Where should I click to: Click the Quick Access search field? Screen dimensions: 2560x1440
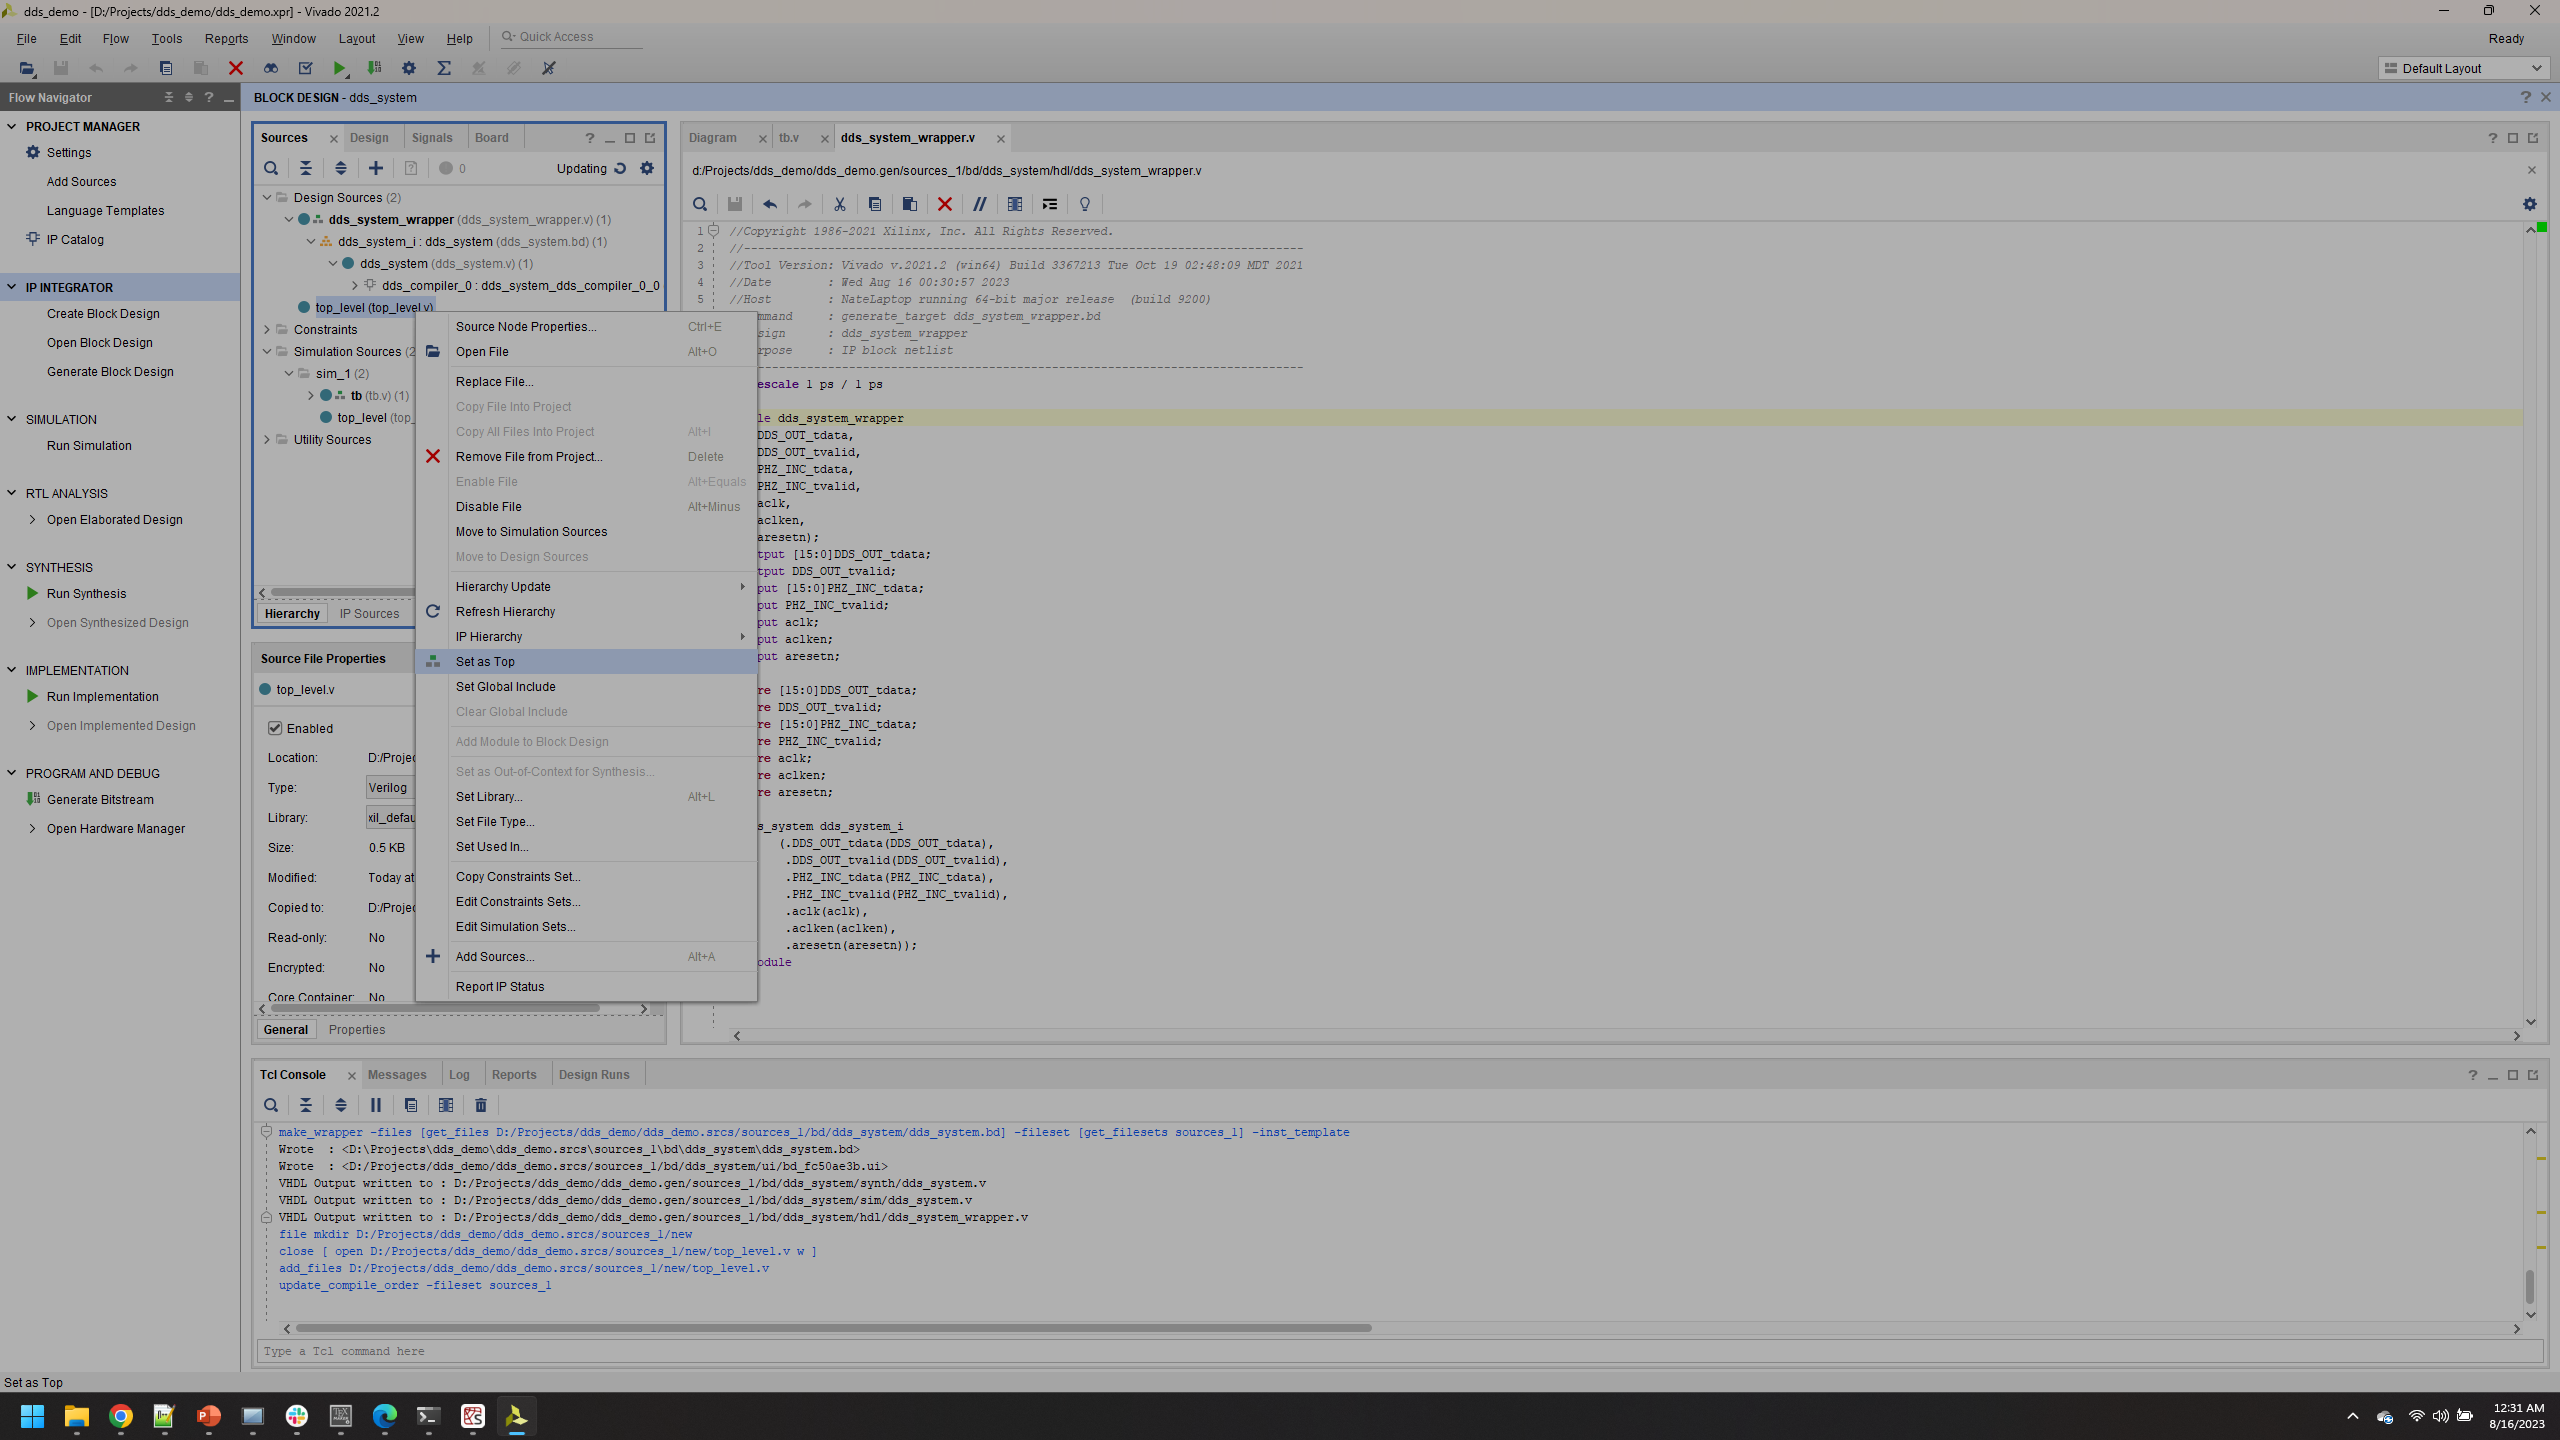[x=570, y=37]
